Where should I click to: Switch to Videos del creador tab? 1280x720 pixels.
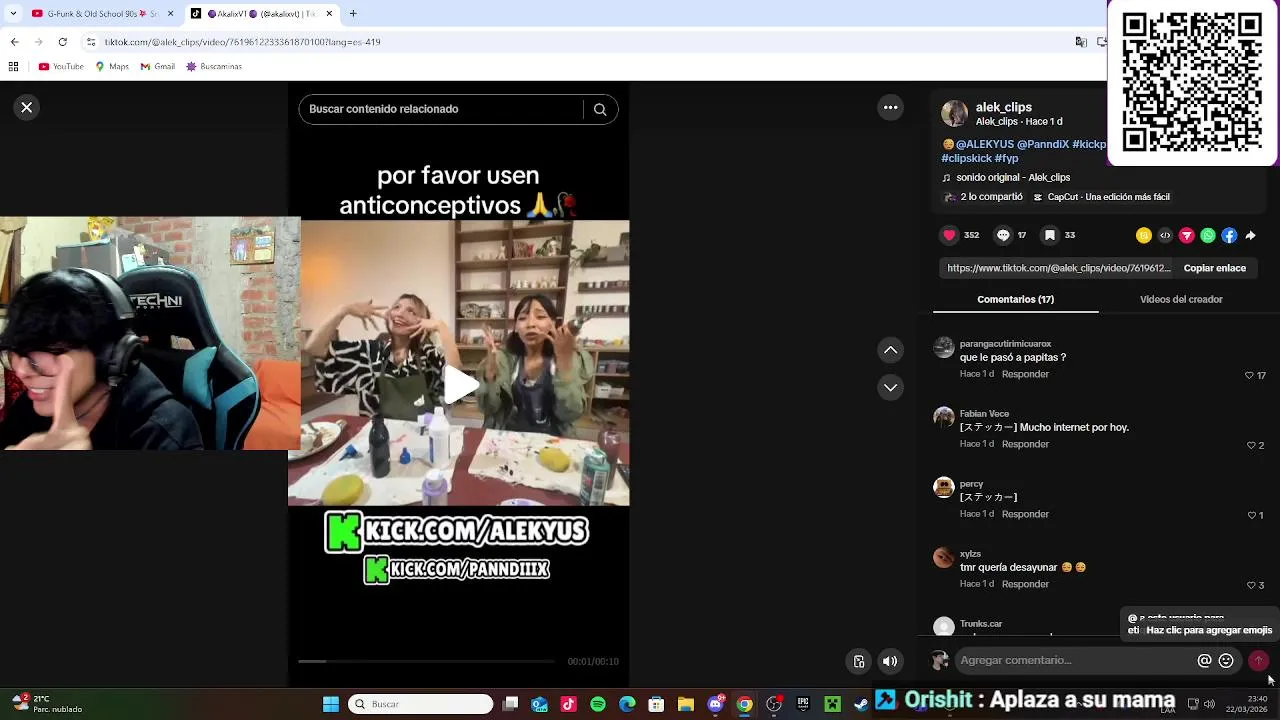click(x=1181, y=299)
